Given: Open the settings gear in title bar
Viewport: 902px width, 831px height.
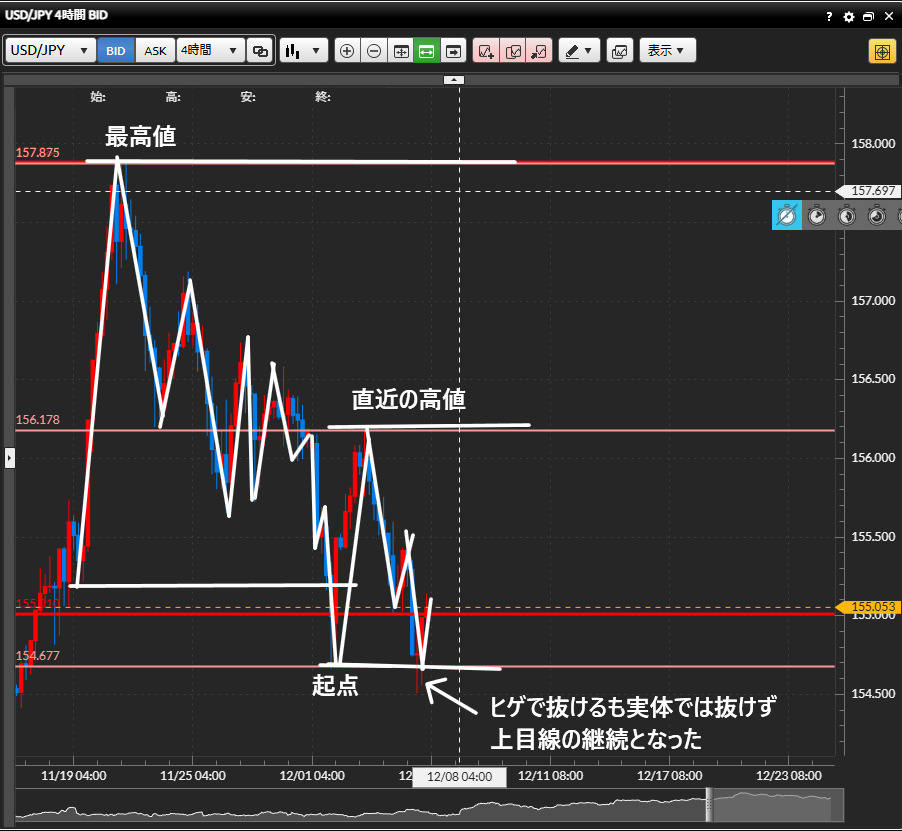Looking at the screenshot, I should click(849, 17).
